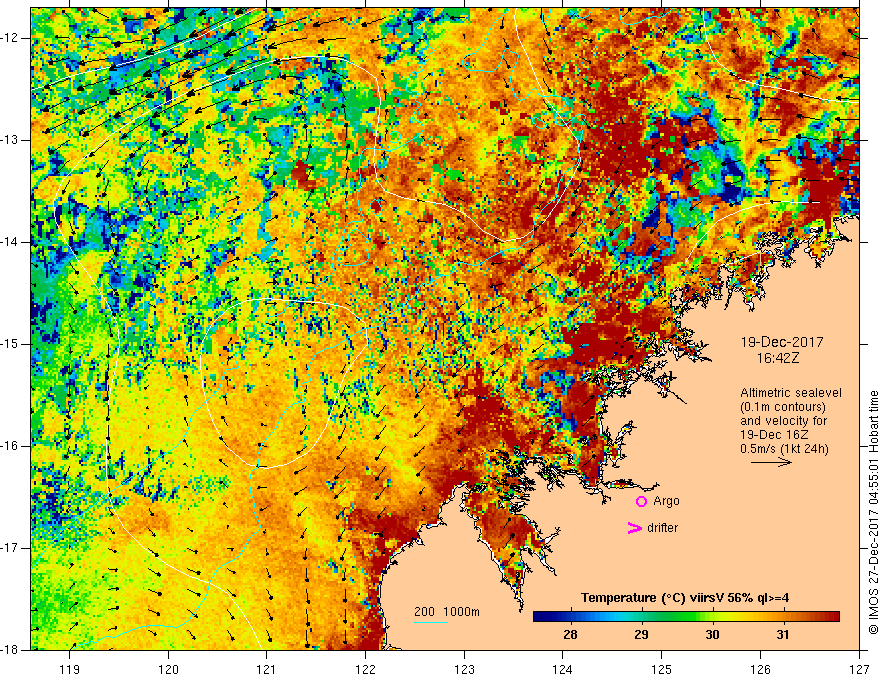
Task: Click longitude axis label '119'
Action: tap(70, 669)
